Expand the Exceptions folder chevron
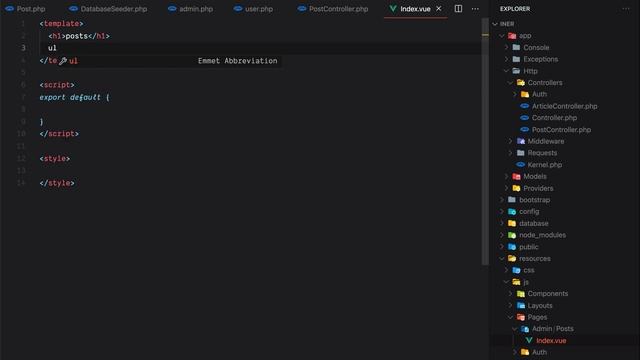This screenshot has width=640, height=360. pos(506,59)
